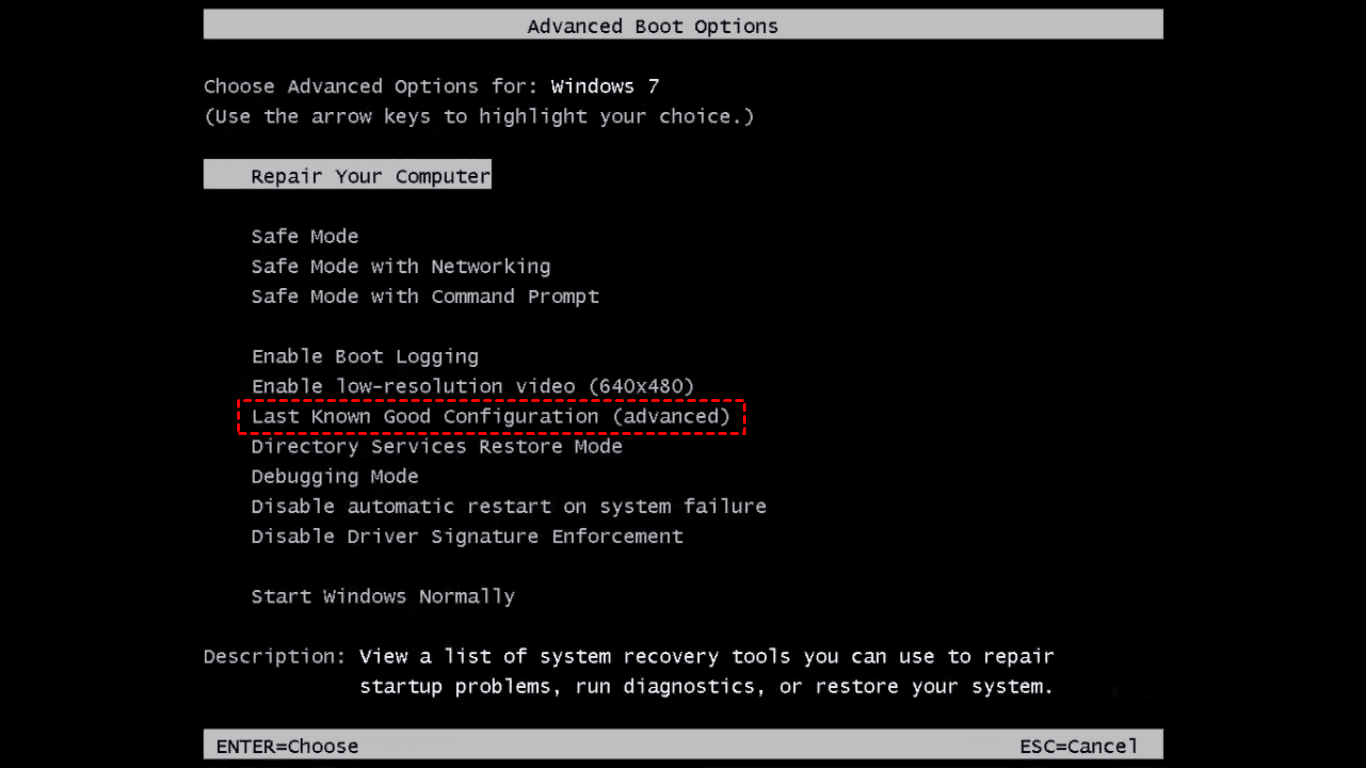Screen dimensions: 1366x768
Task: Choose Last Known Good Configuration (advanced)
Action: point(490,417)
